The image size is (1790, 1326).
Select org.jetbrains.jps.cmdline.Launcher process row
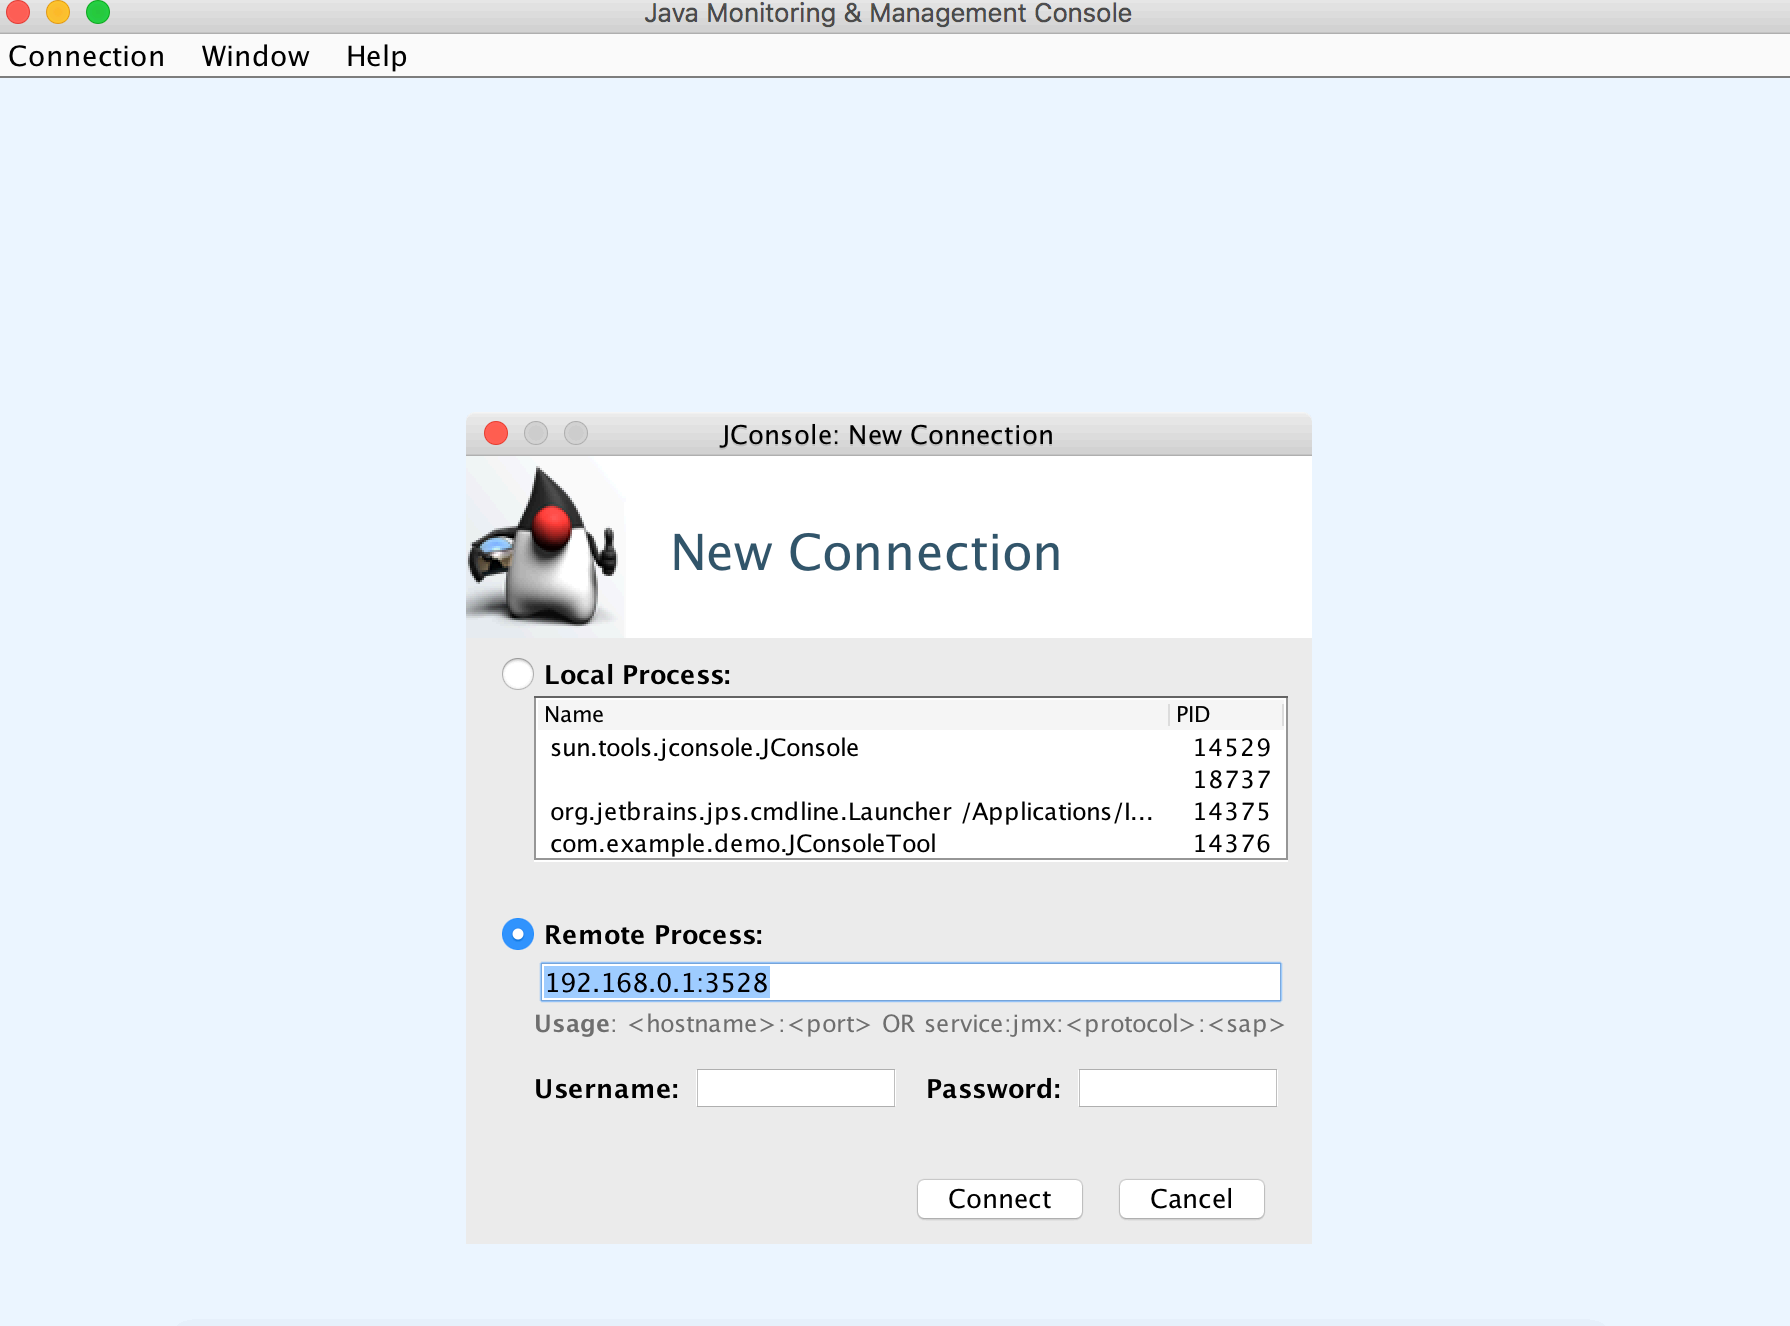point(910,811)
